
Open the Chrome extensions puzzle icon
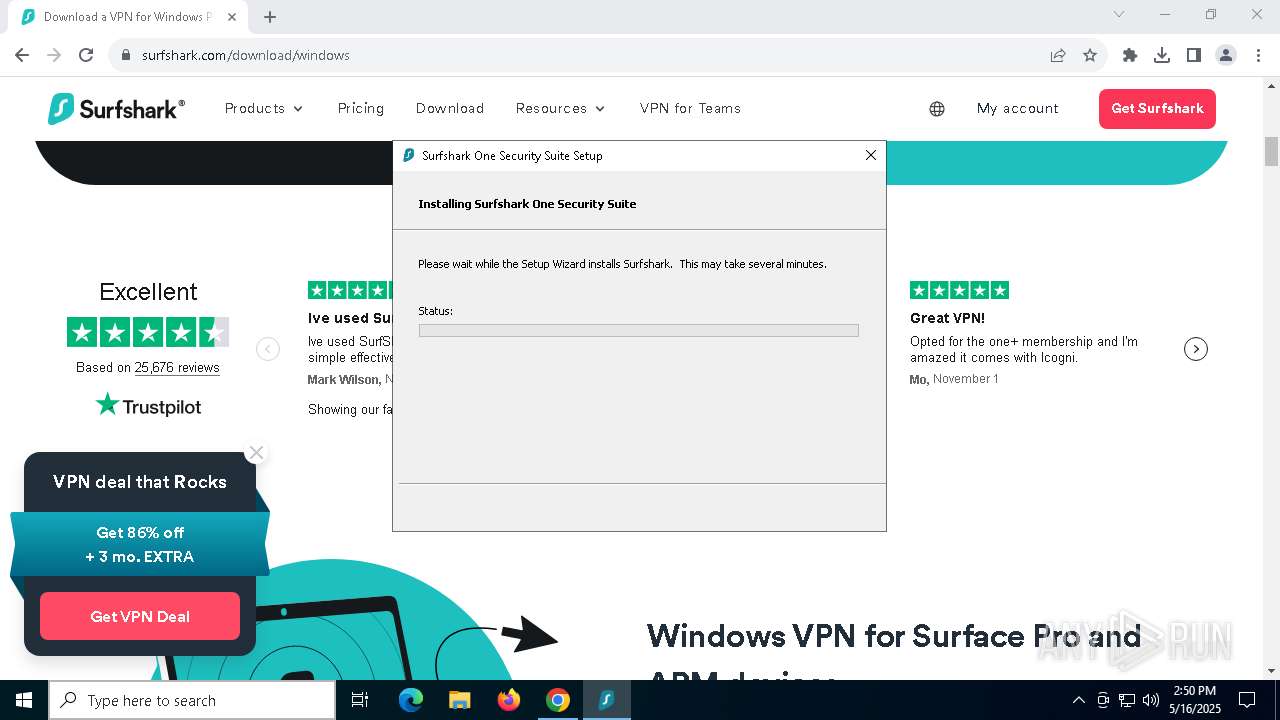pyautogui.click(x=1130, y=55)
